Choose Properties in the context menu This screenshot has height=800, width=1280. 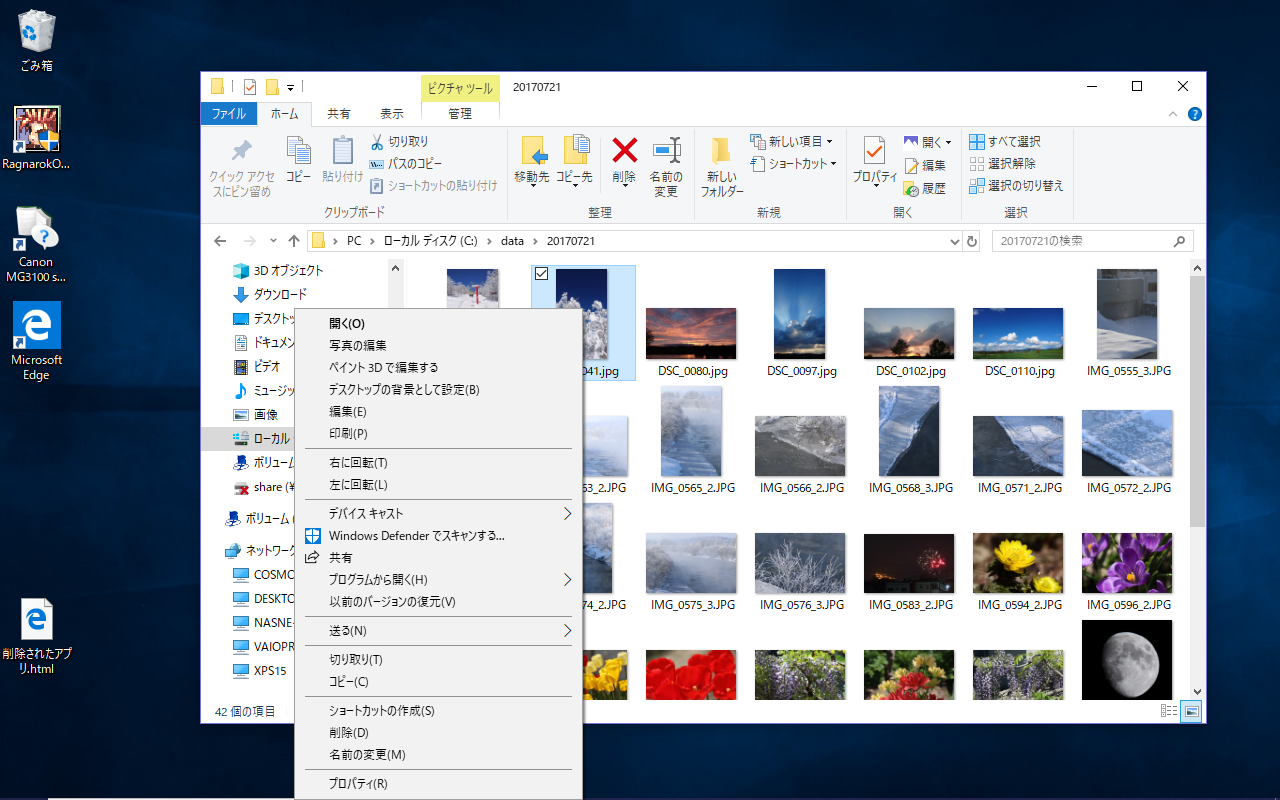pos(438,784)
